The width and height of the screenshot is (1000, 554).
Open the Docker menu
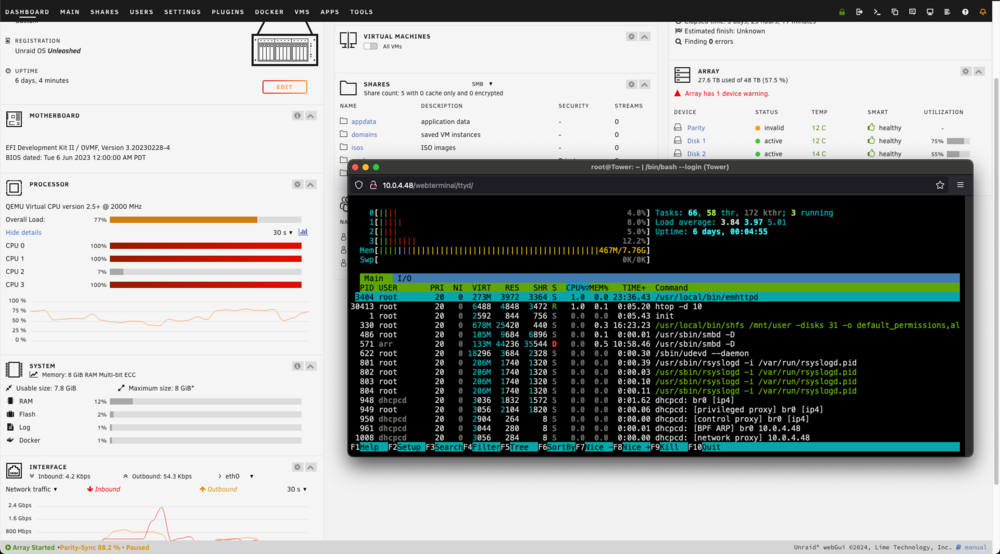tap(269, 12)
